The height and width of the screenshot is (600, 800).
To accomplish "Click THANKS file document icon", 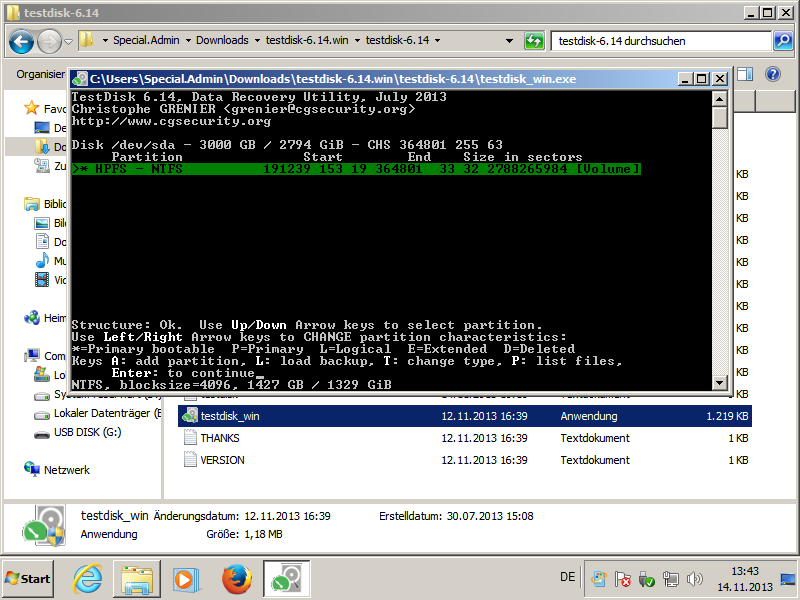I will (x=190, y=438).
